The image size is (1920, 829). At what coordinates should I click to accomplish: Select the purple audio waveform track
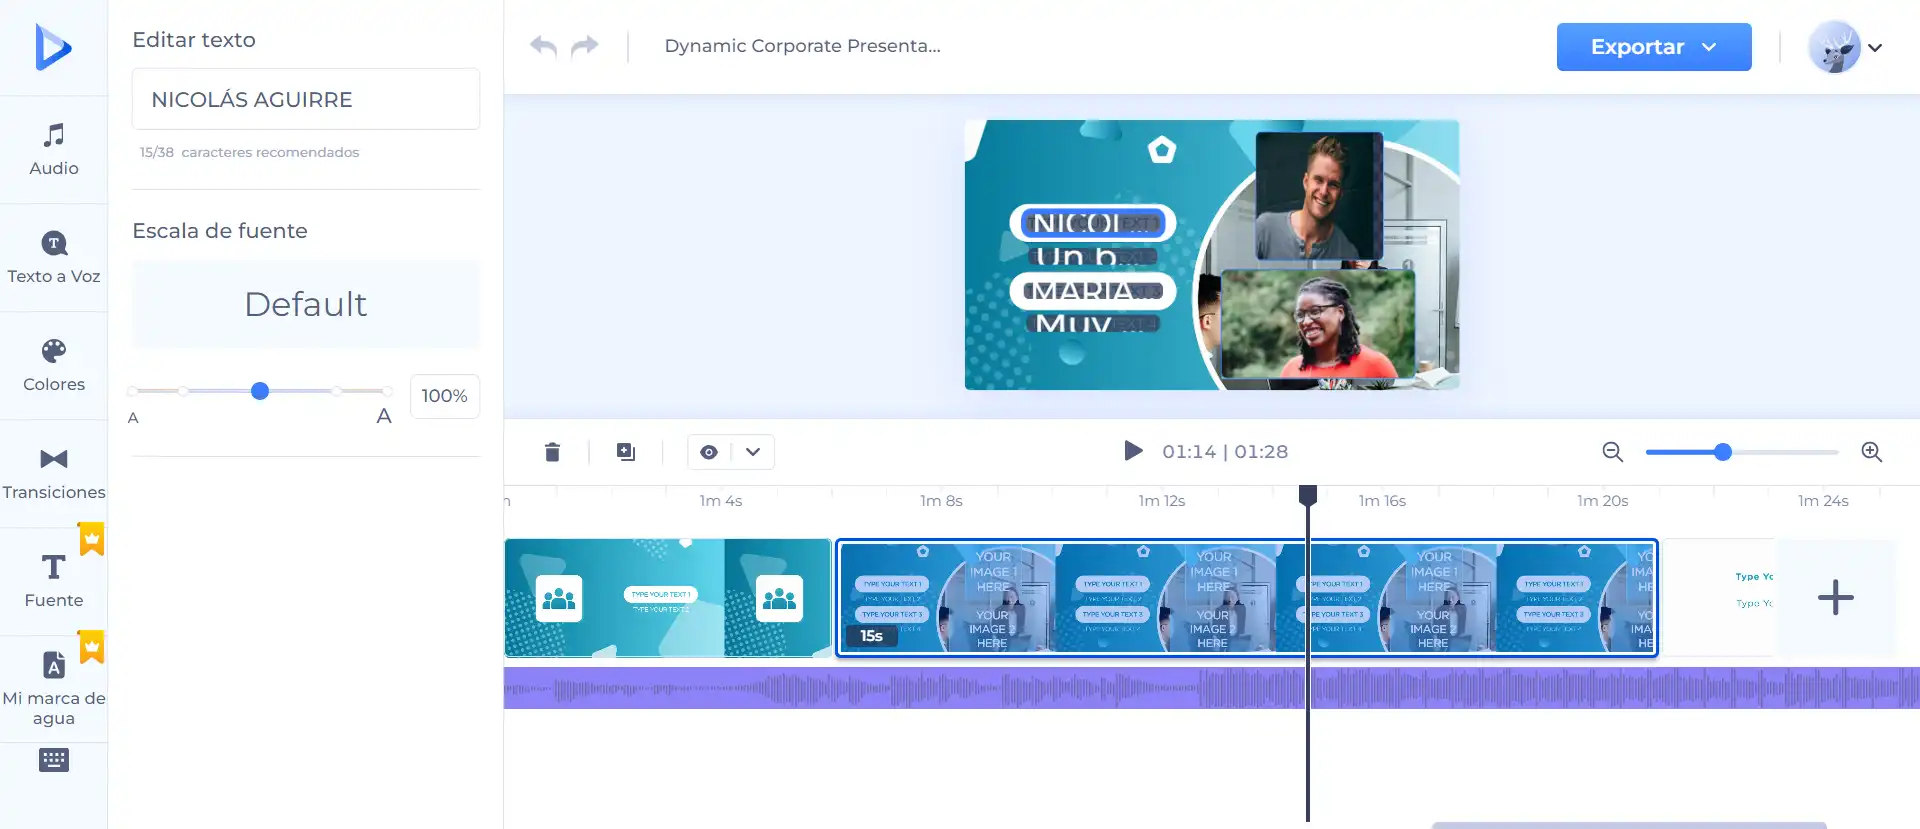point(1212,688)
